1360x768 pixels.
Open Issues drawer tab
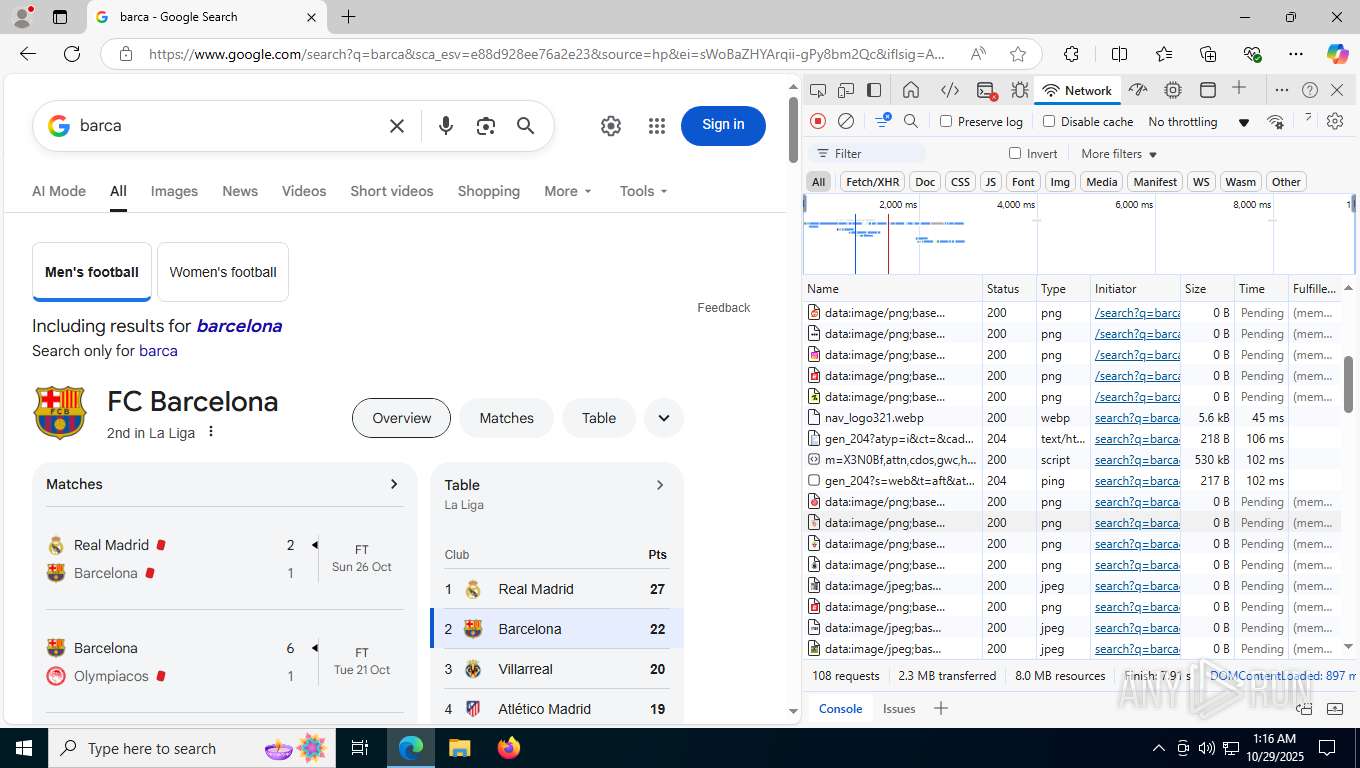click(899, 708)
